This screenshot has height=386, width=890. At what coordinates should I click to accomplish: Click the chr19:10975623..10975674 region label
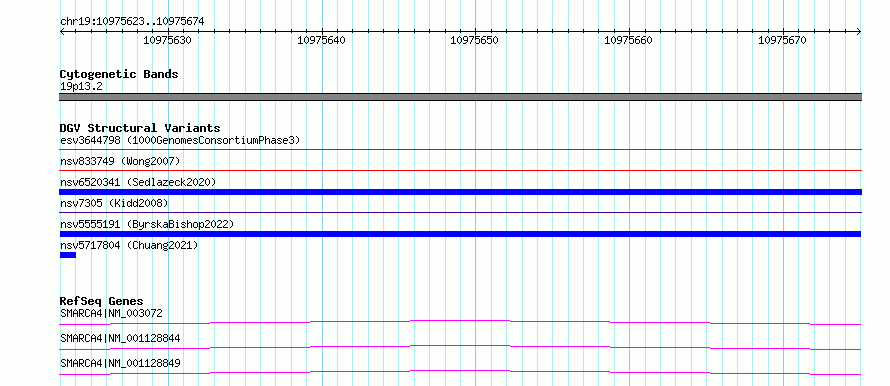point(132,22)
